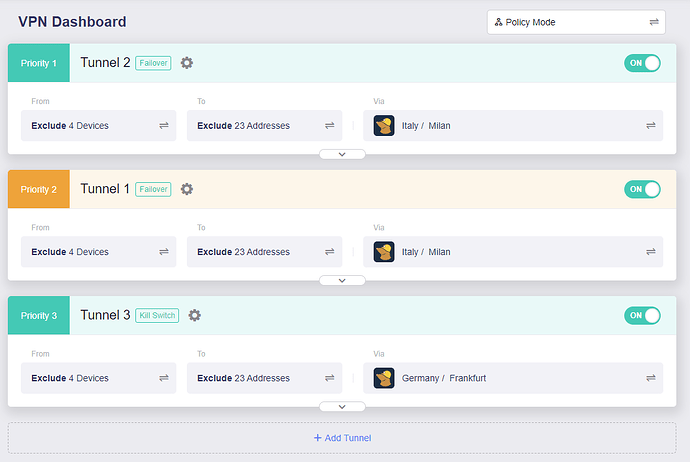Image resolution: width=690 pixels, height=462 pixels.
Task: Select the orange Priority 2 label
Action: point(39,189)
